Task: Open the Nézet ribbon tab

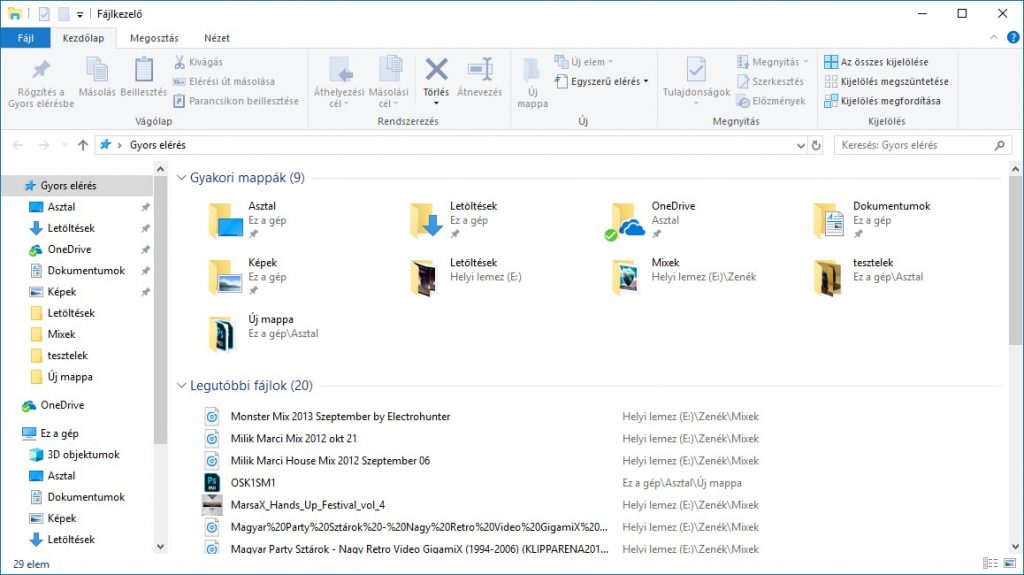Action: point(217,38)
